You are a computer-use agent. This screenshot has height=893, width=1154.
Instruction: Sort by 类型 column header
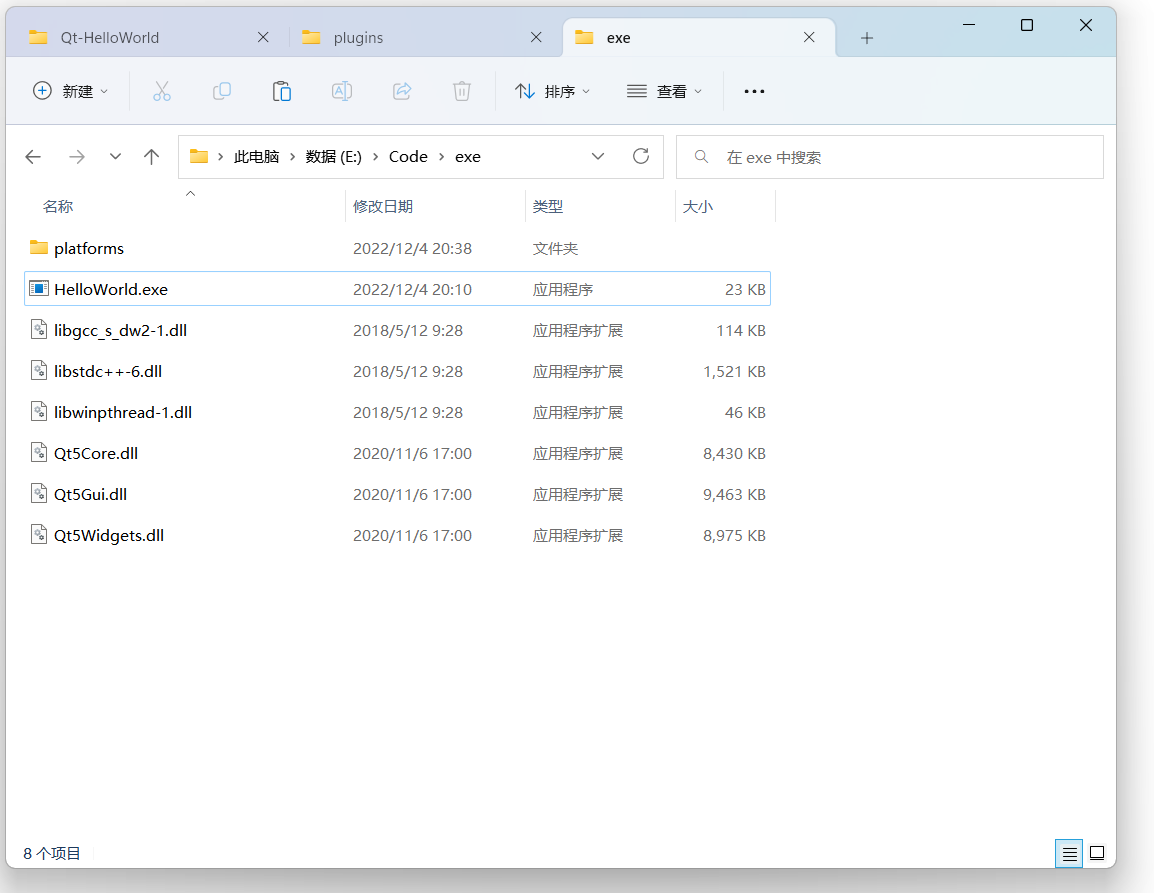pos(548,207)
